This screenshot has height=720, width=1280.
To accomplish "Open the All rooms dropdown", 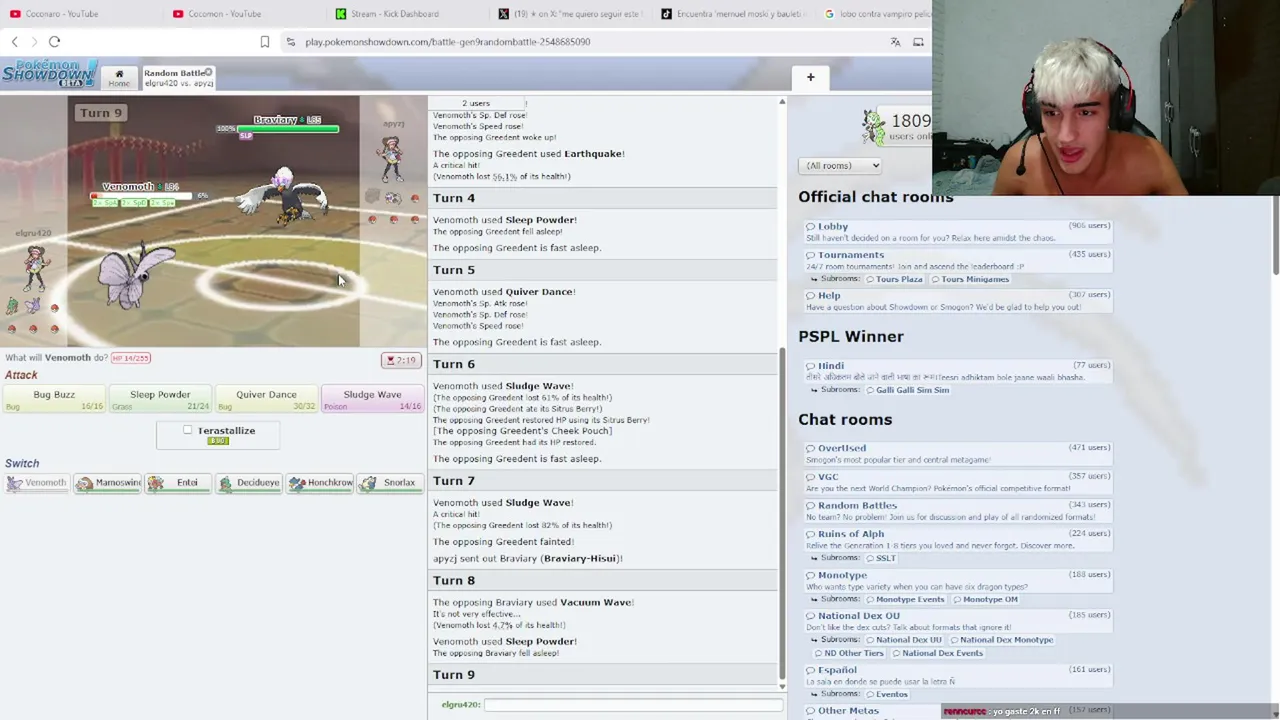I will tap(840, 166).
